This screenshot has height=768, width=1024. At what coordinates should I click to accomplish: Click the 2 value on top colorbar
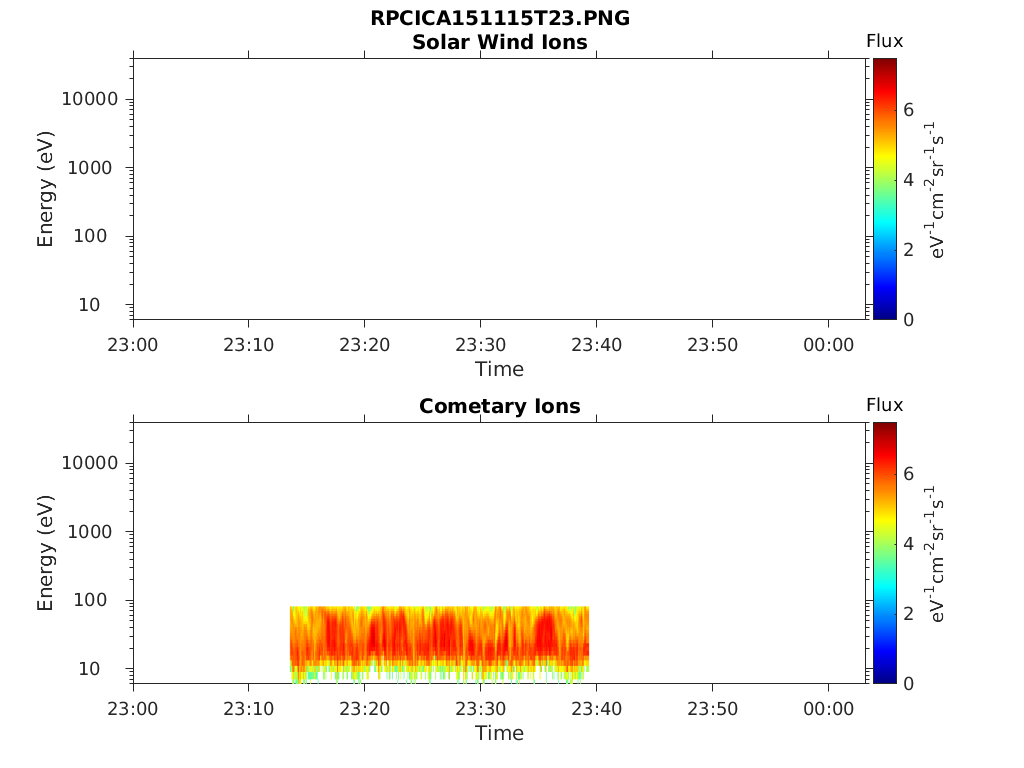(x=908, y=249)
